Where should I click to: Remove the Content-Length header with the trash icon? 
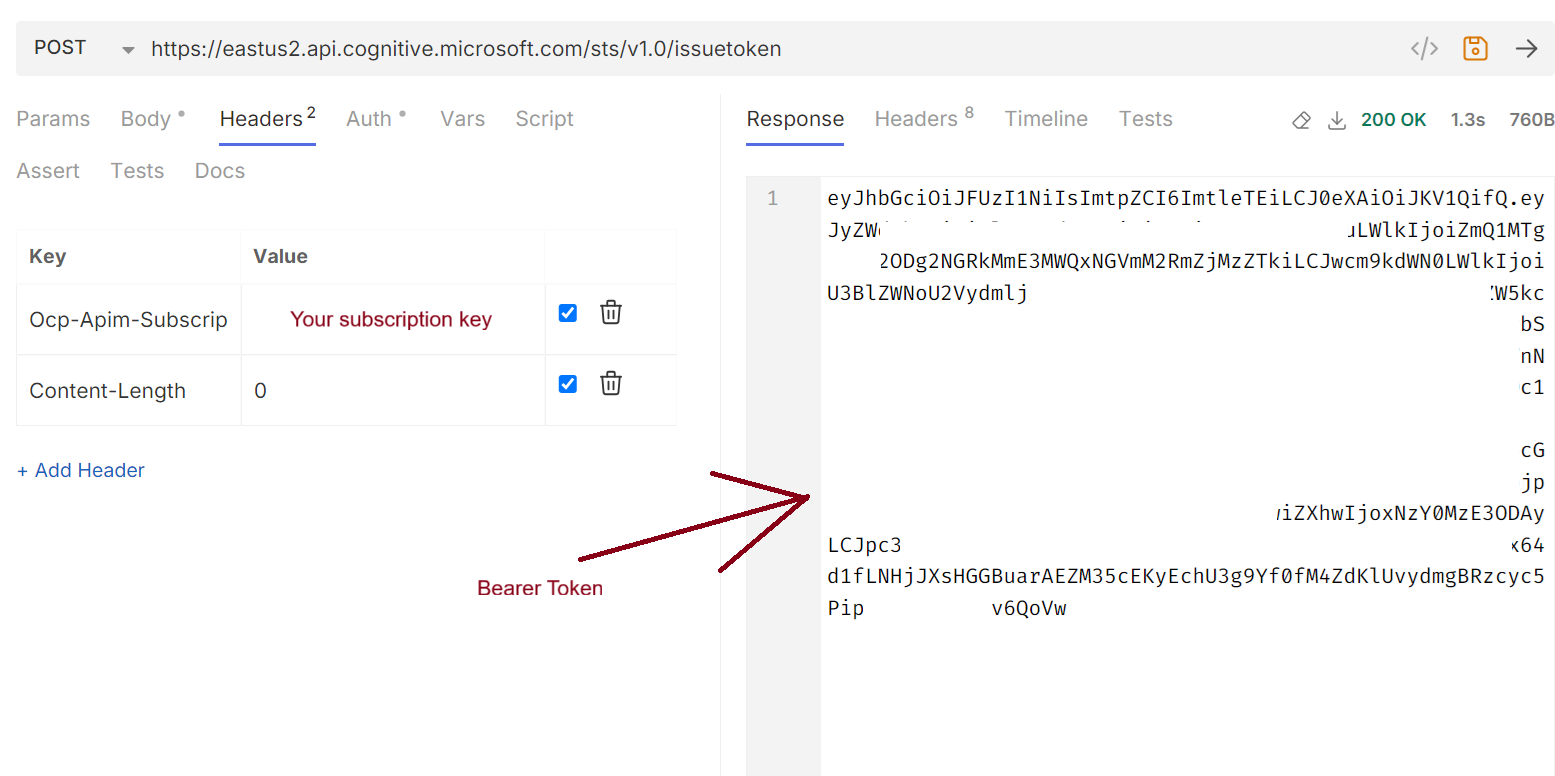611,383
